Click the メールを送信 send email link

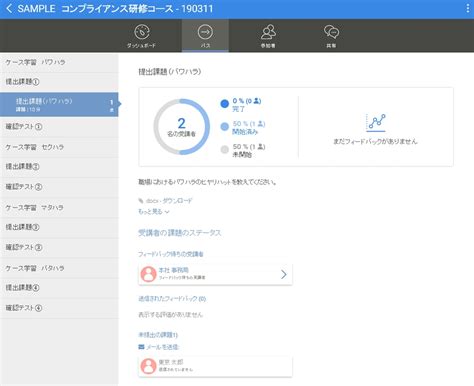coord(162,347)
